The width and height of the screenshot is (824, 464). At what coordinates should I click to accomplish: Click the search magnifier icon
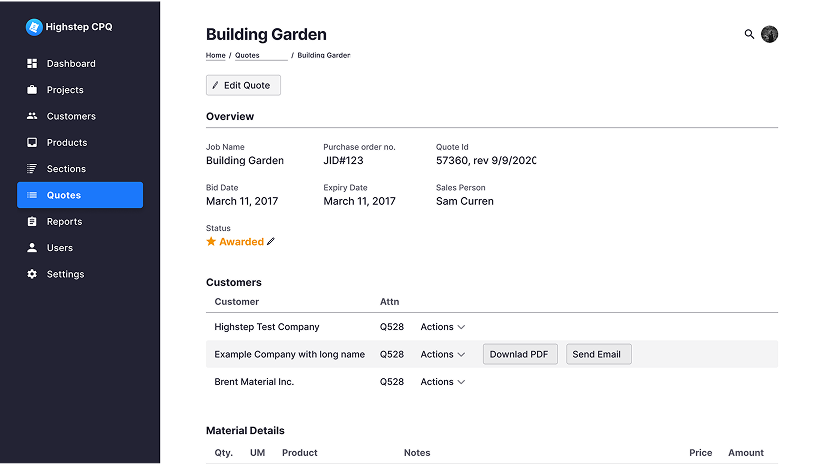(x=750, y=34)
